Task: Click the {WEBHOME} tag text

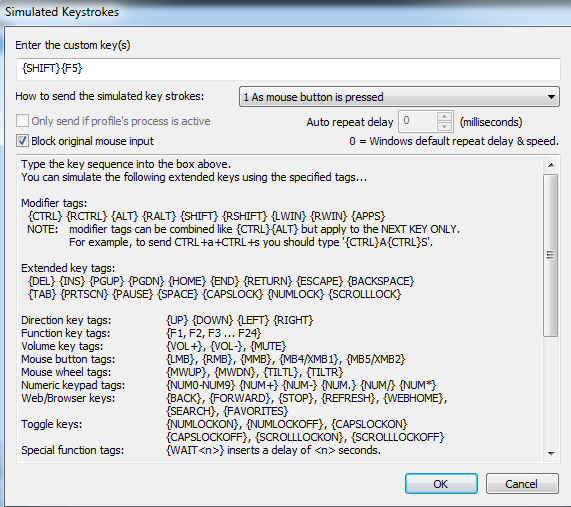Action: point(414,398)
